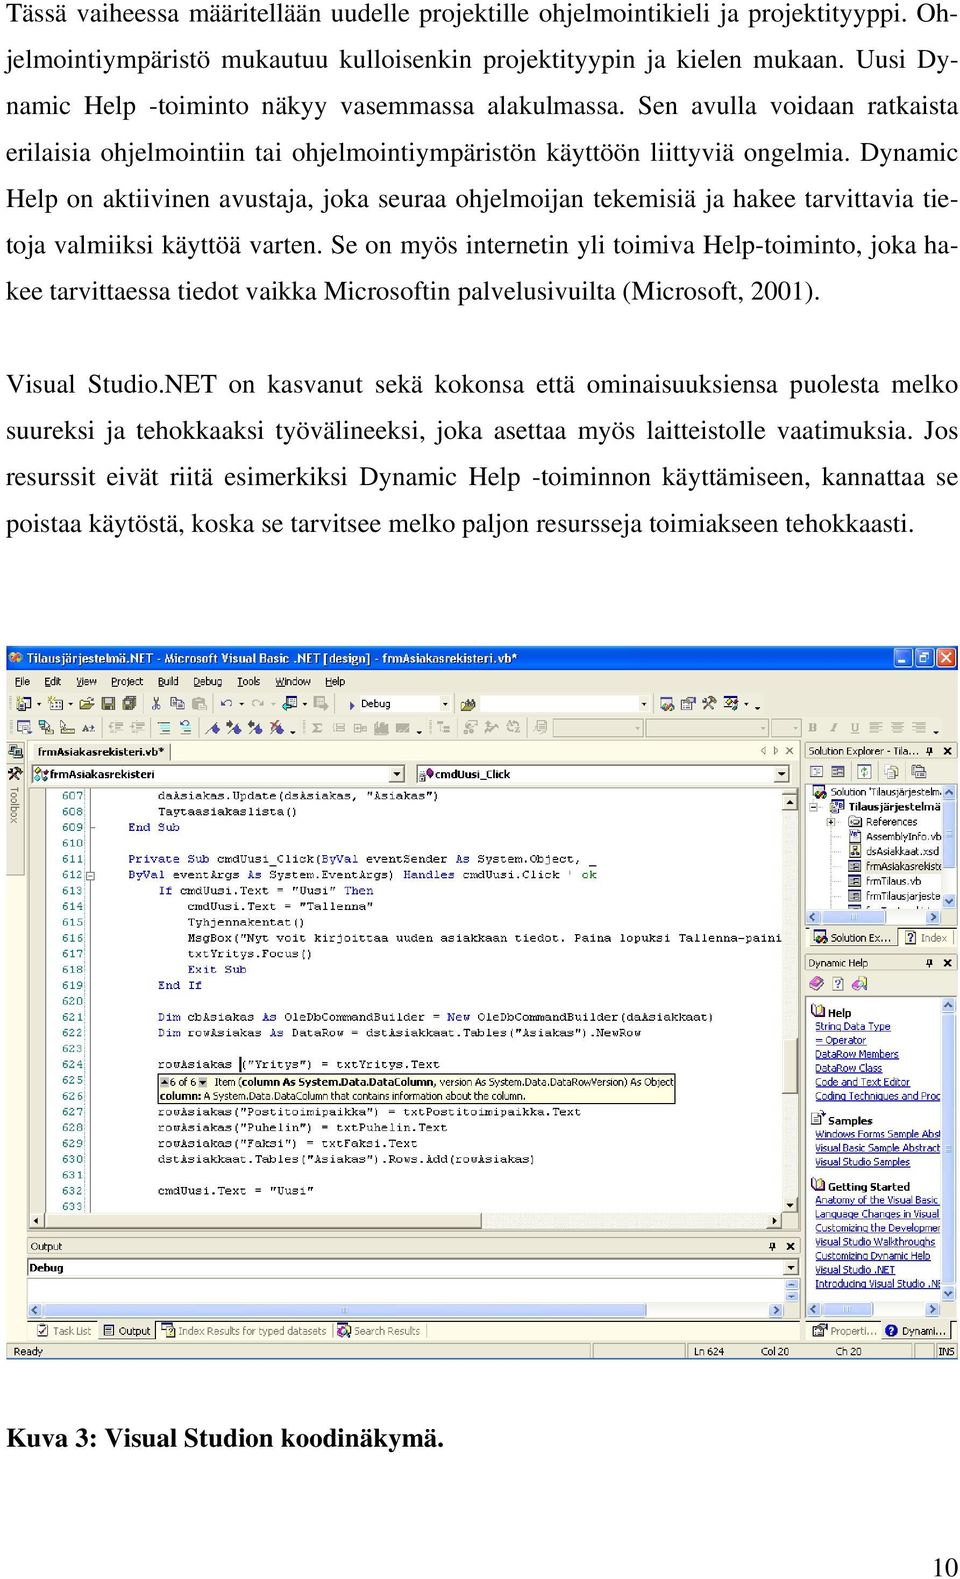Open the Code and Text Editor link
The image size is (960, 1579).
[862, 1082]
